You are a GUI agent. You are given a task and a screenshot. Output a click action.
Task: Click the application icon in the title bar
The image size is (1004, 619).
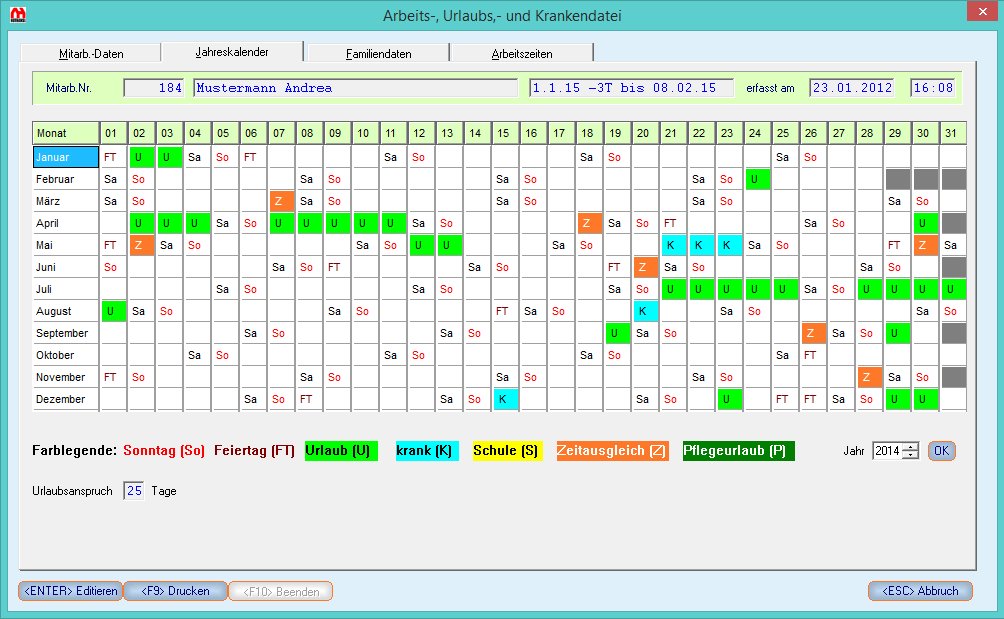(x=18, y=14)
